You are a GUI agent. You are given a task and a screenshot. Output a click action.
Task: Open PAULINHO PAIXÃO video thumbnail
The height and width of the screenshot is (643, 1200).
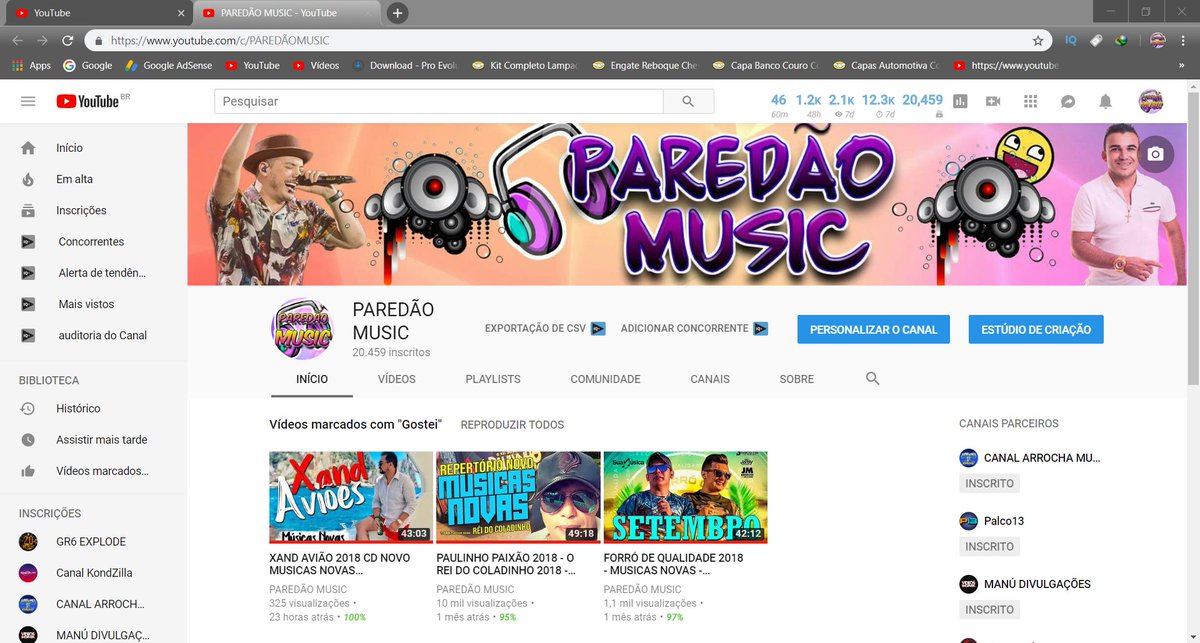click(x=518, y=497)
